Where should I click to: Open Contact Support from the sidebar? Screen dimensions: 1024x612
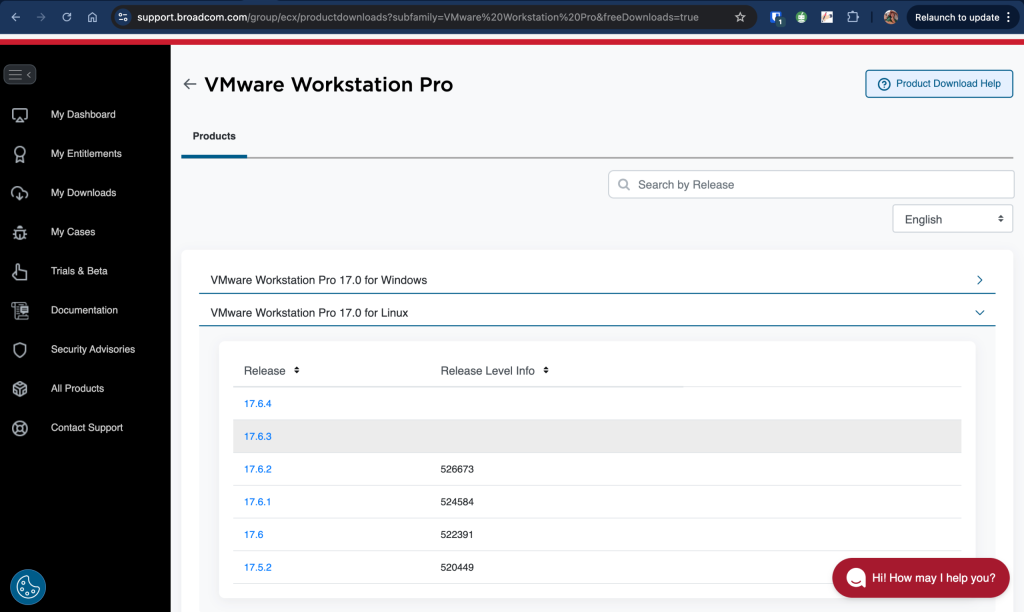[87, 427]
